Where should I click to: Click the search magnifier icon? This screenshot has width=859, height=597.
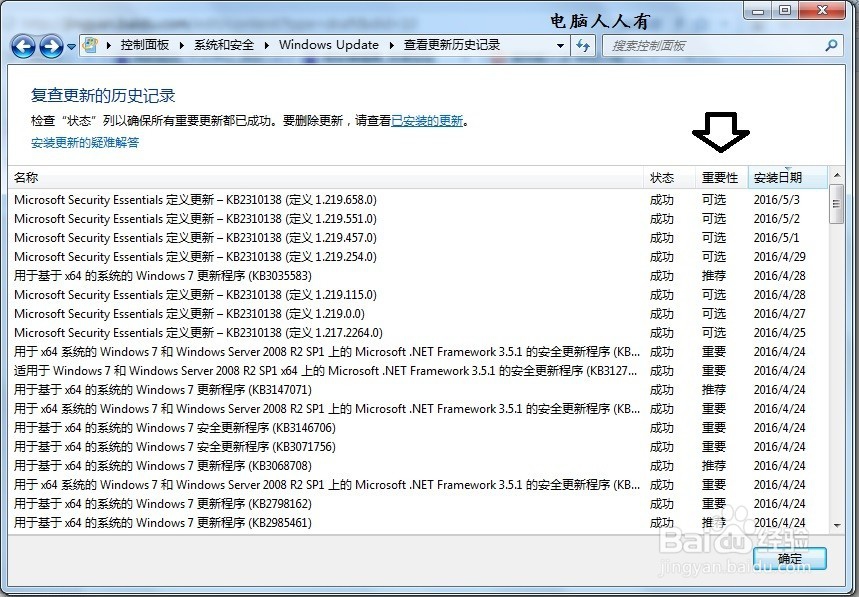pos(829,45)
